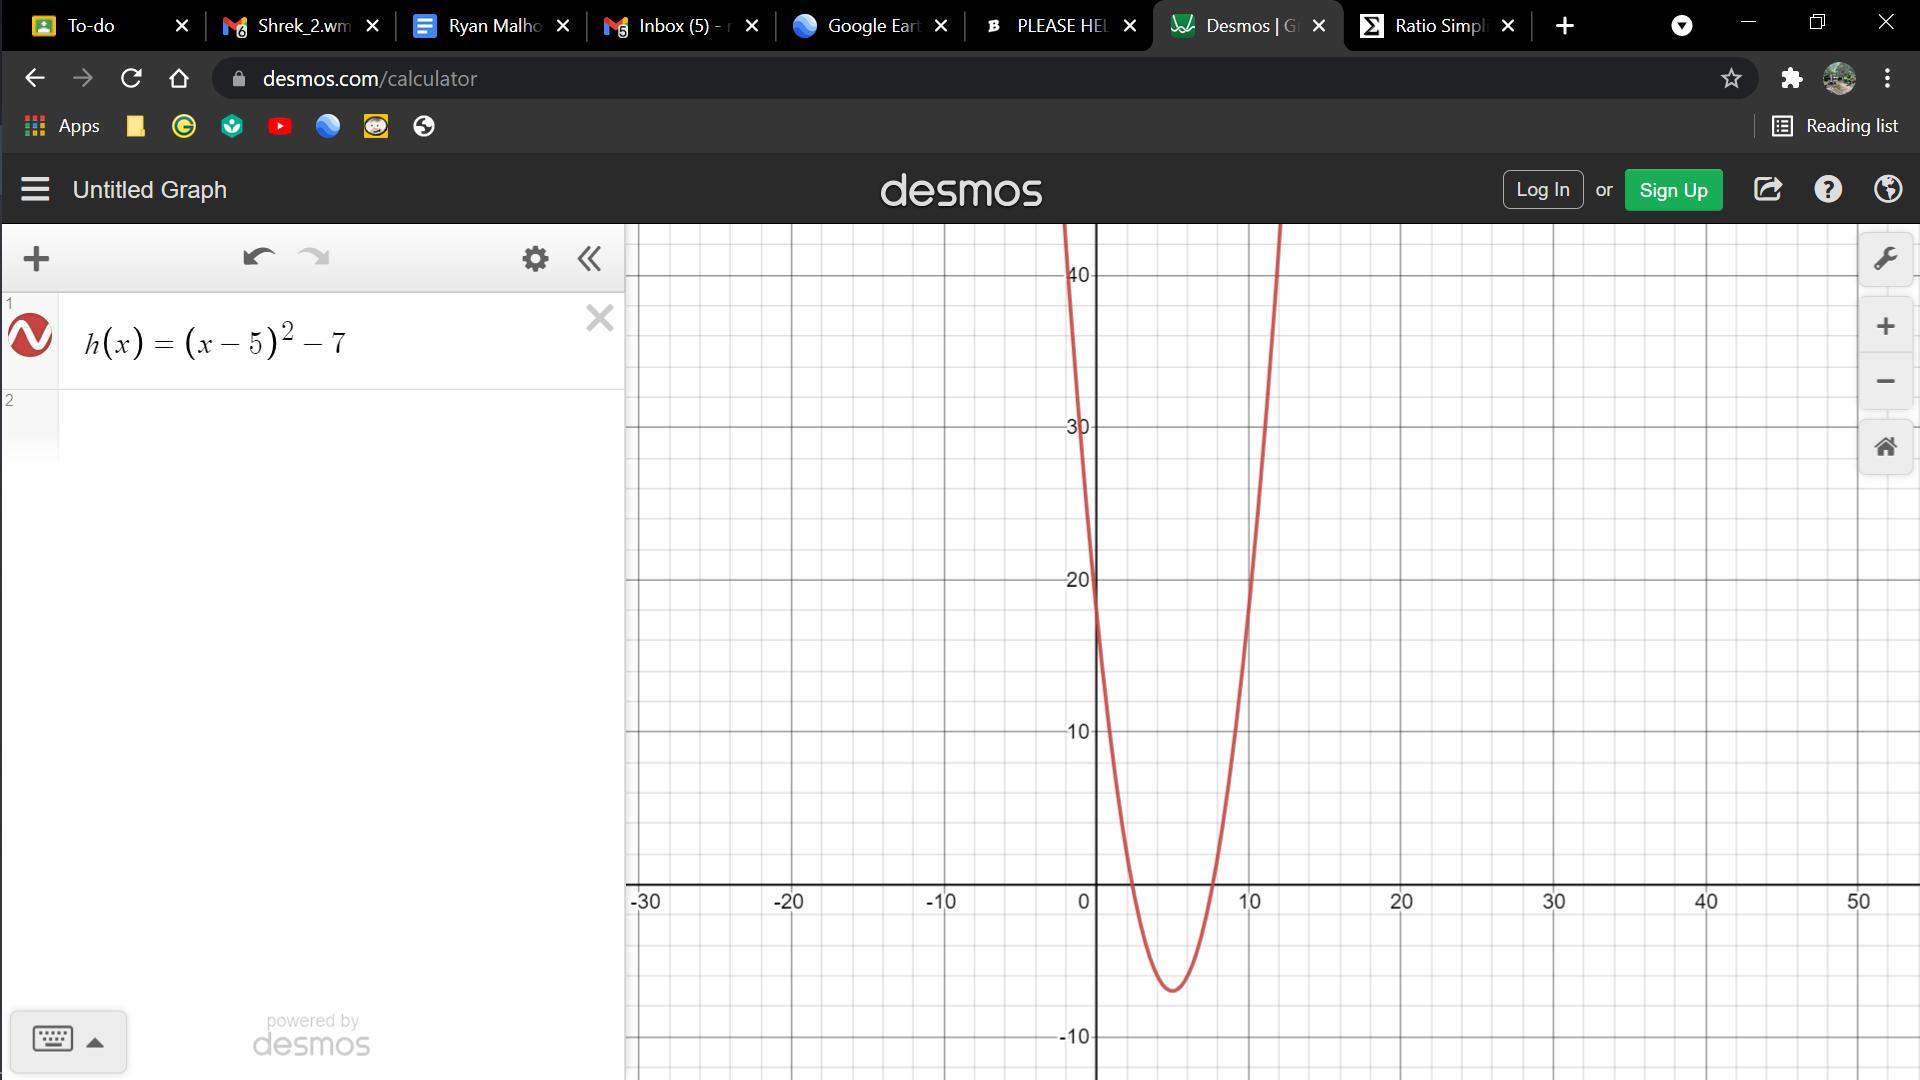
Task: Share the graph via share icon
Action: (1767, 189)
